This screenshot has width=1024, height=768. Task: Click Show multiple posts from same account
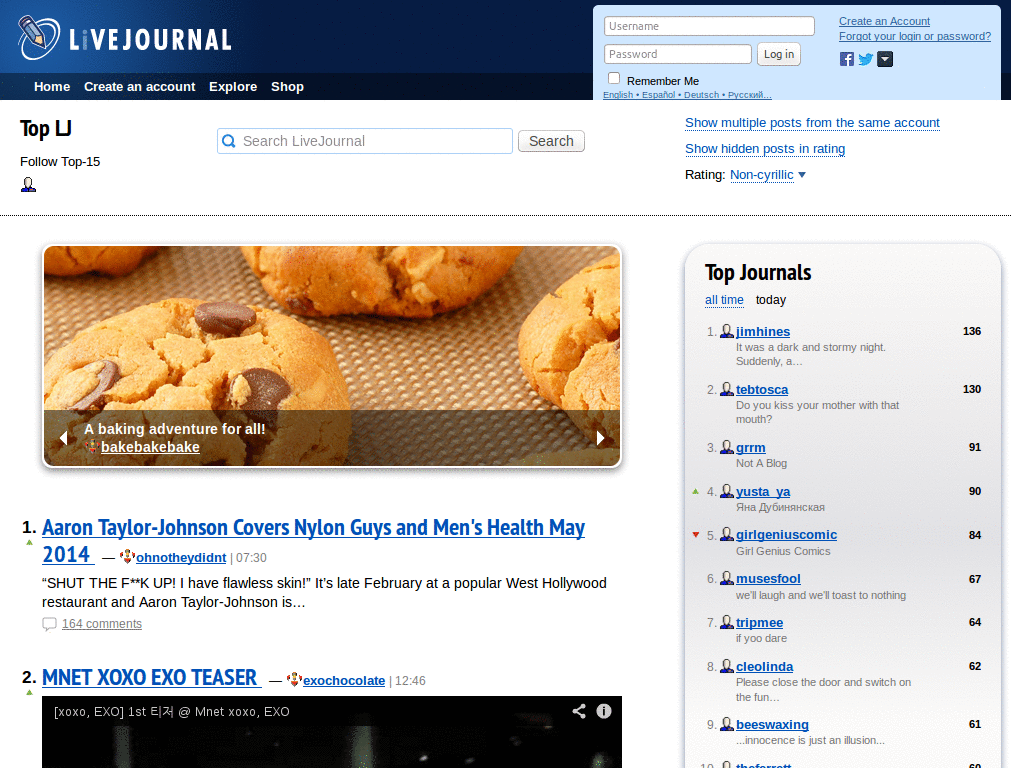point(812,123)
